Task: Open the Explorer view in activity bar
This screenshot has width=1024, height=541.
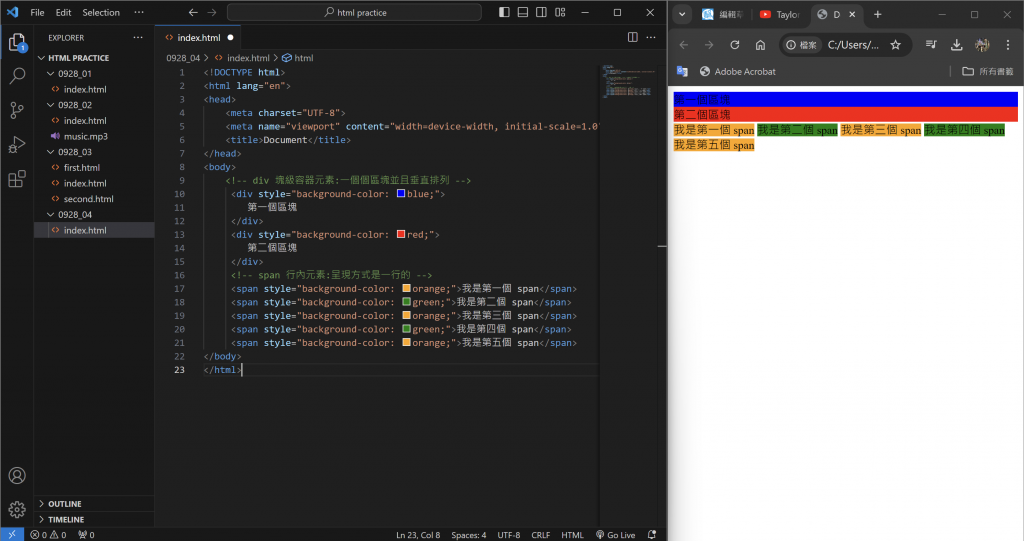Action: tap(17, 42)
